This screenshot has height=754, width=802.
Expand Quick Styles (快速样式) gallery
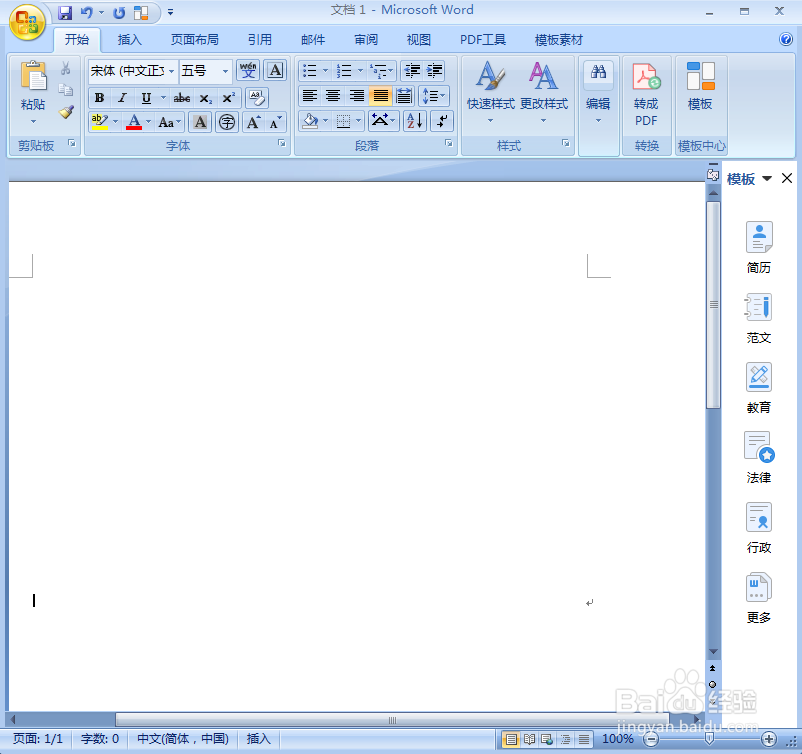[x=491, y=92]
